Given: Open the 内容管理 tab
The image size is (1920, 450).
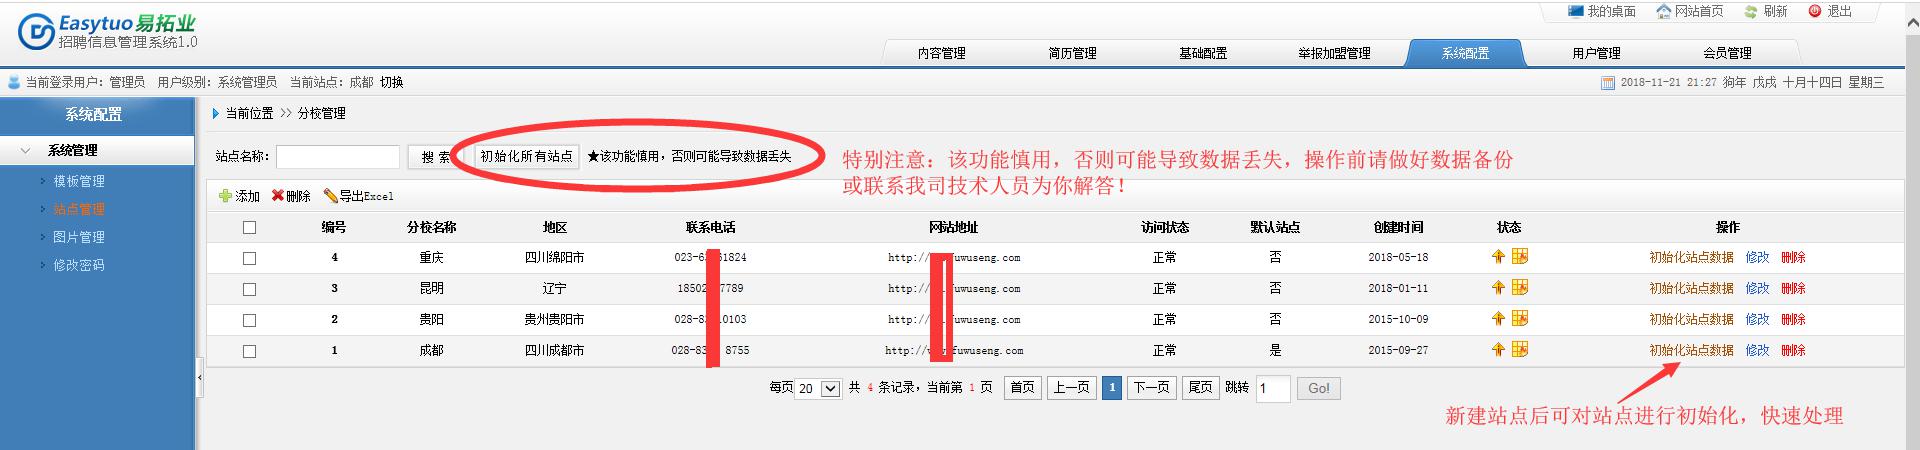Looking at the screenshot, I should [x=941, y=53].
